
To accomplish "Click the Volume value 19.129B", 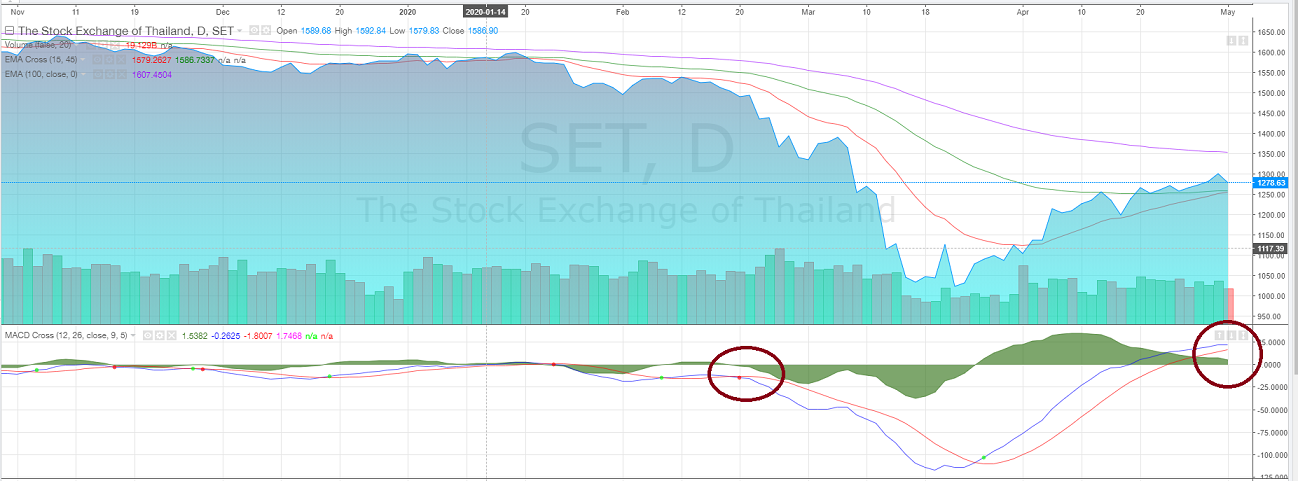I will [141, 45].
